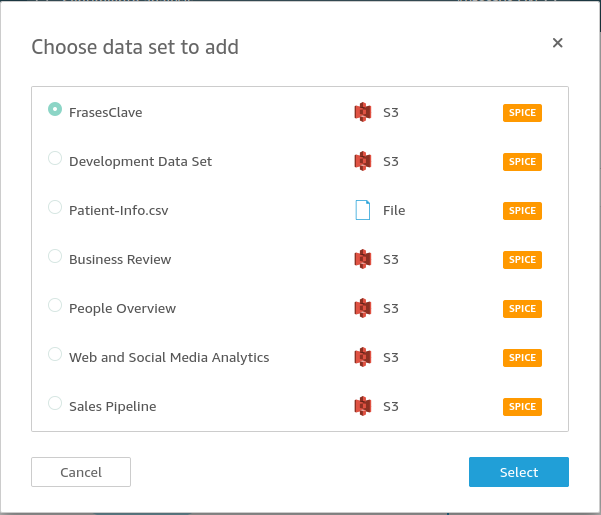Click the S3 icon for People Overview
Screen dimensions: 601x515
[362, 309]
